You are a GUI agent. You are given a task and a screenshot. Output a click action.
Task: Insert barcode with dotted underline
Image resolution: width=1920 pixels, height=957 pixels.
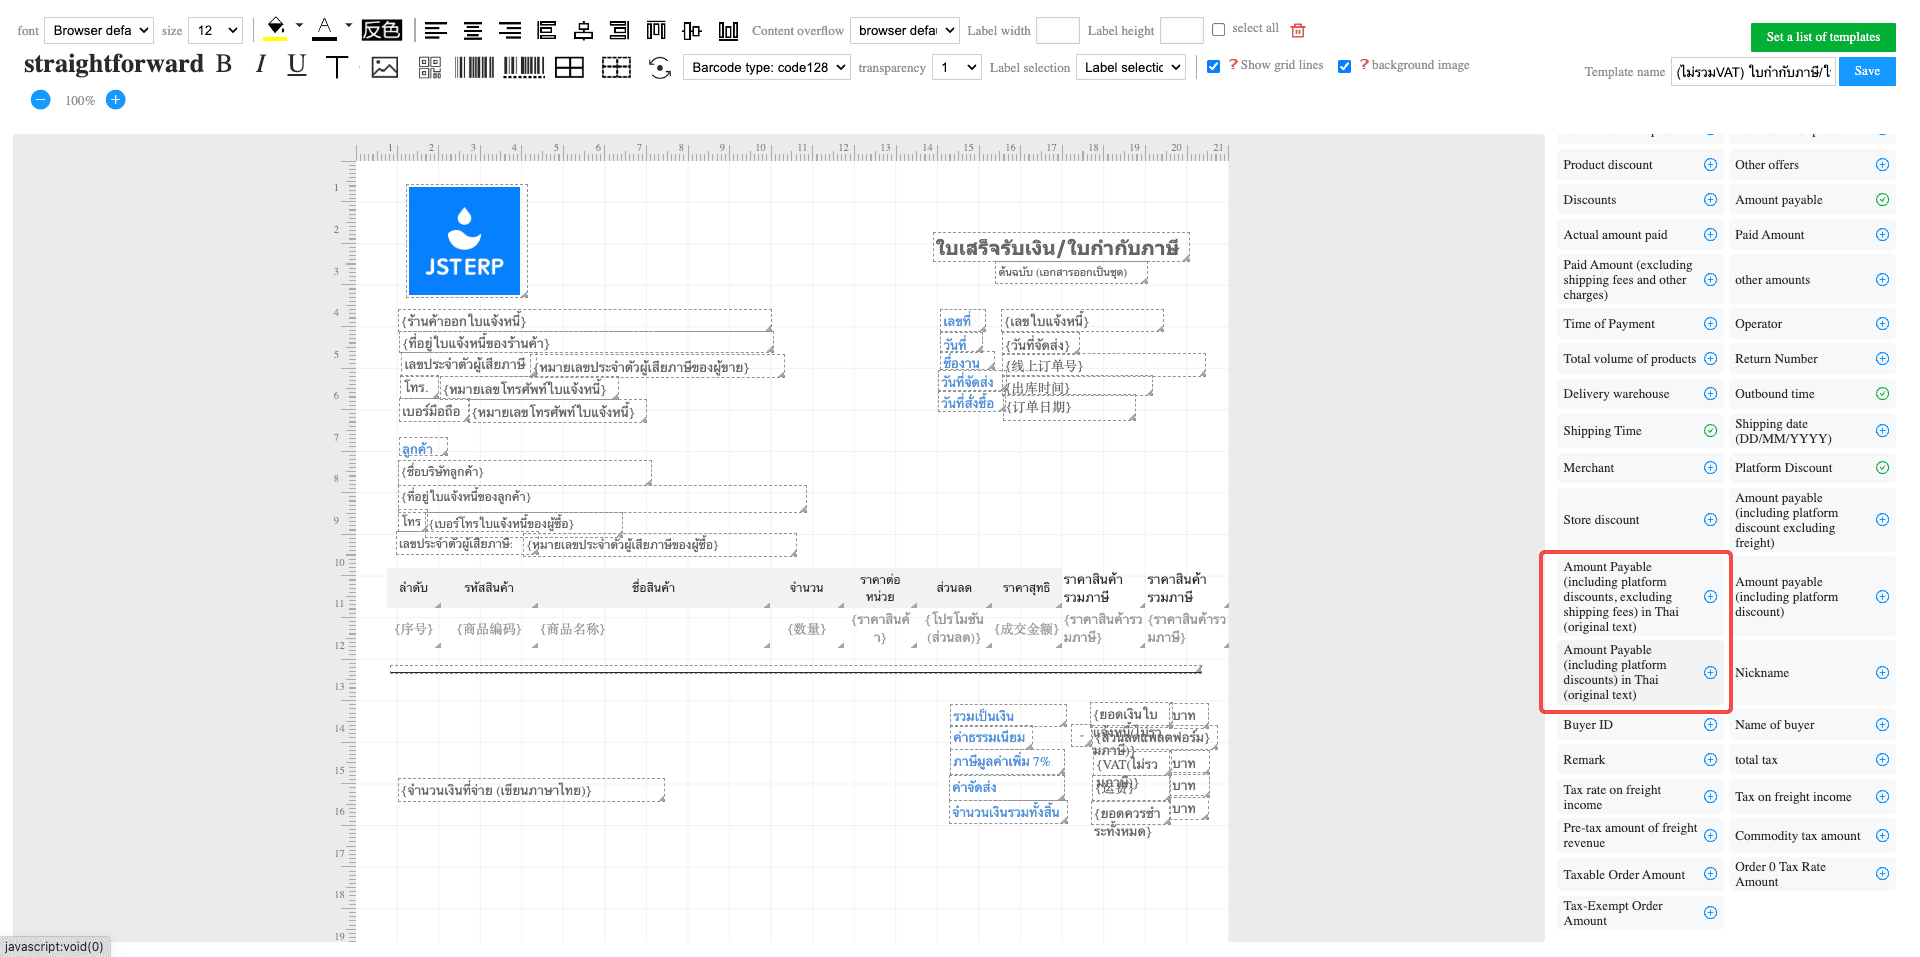[x=523, y=67]
